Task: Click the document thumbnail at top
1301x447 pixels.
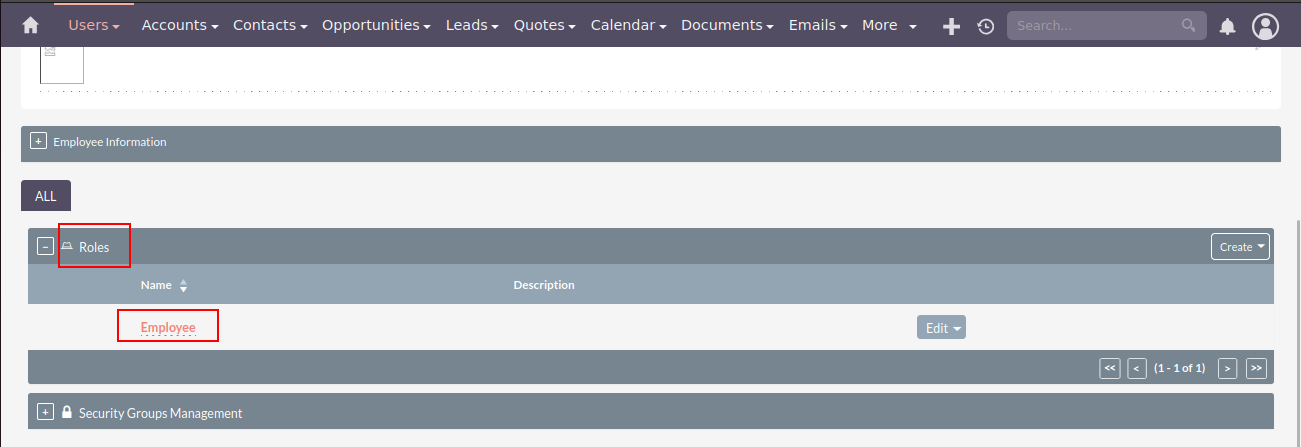Action: point(62,65)
